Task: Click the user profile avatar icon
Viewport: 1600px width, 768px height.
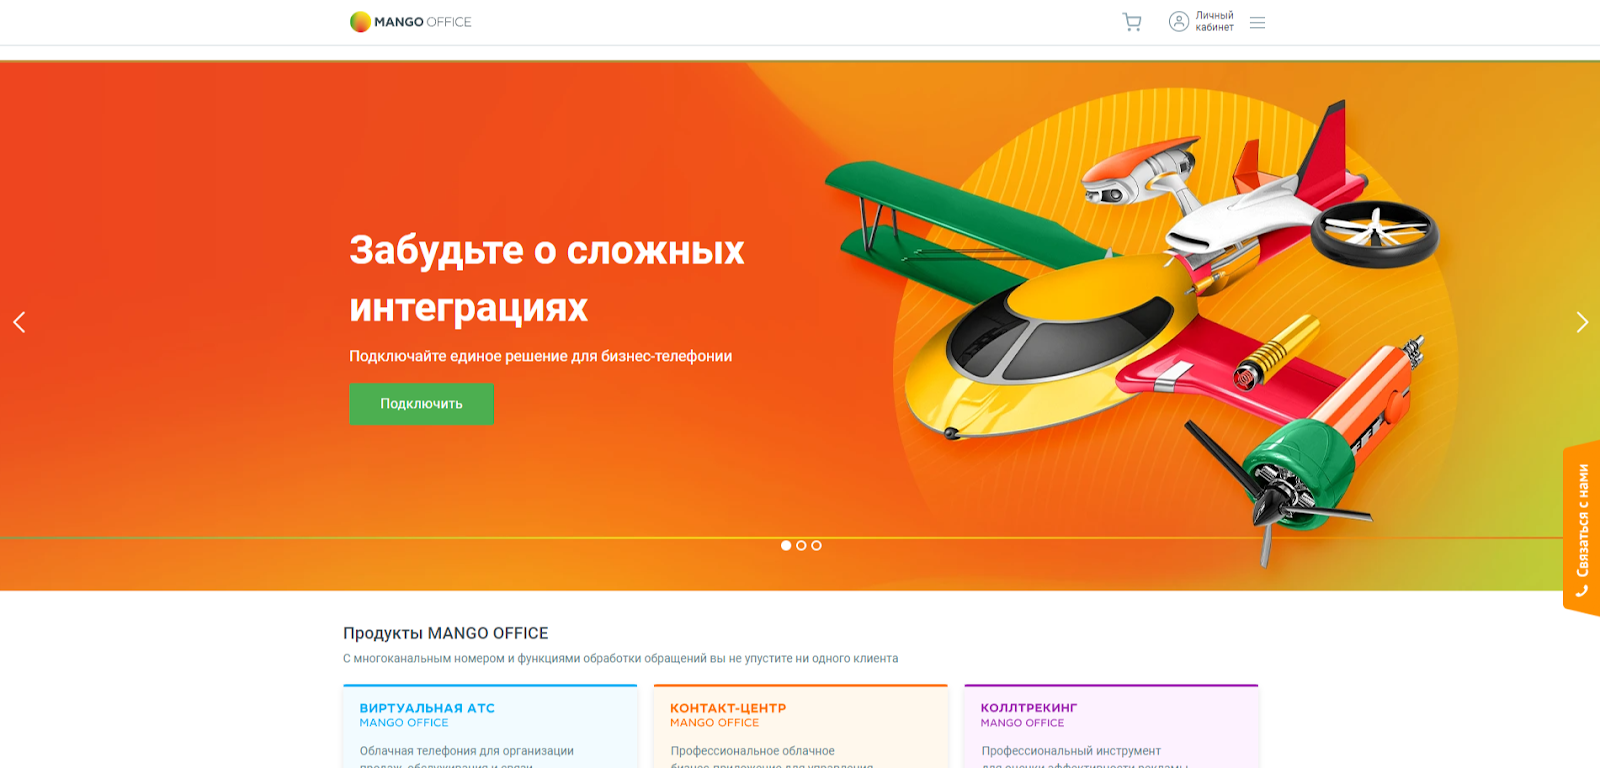Action: (x=1179, y=22)
